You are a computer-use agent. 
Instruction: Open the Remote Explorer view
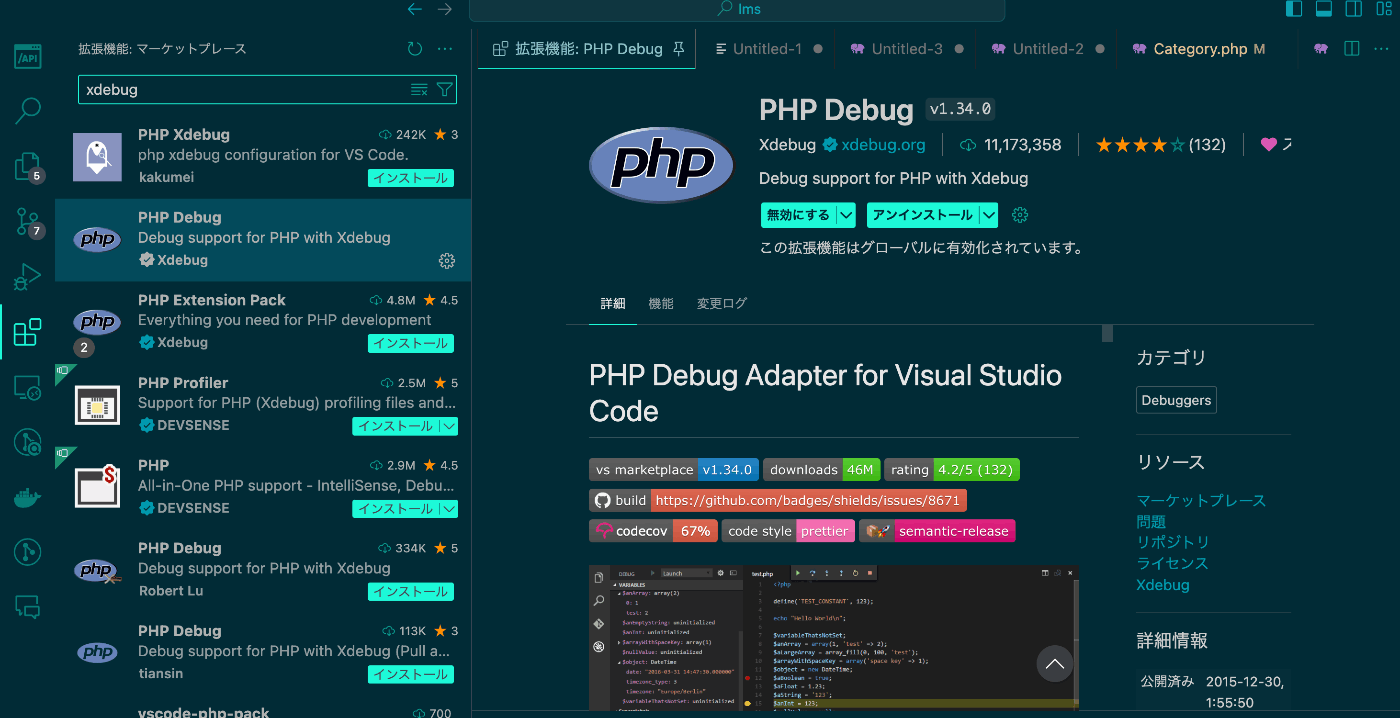28,387
